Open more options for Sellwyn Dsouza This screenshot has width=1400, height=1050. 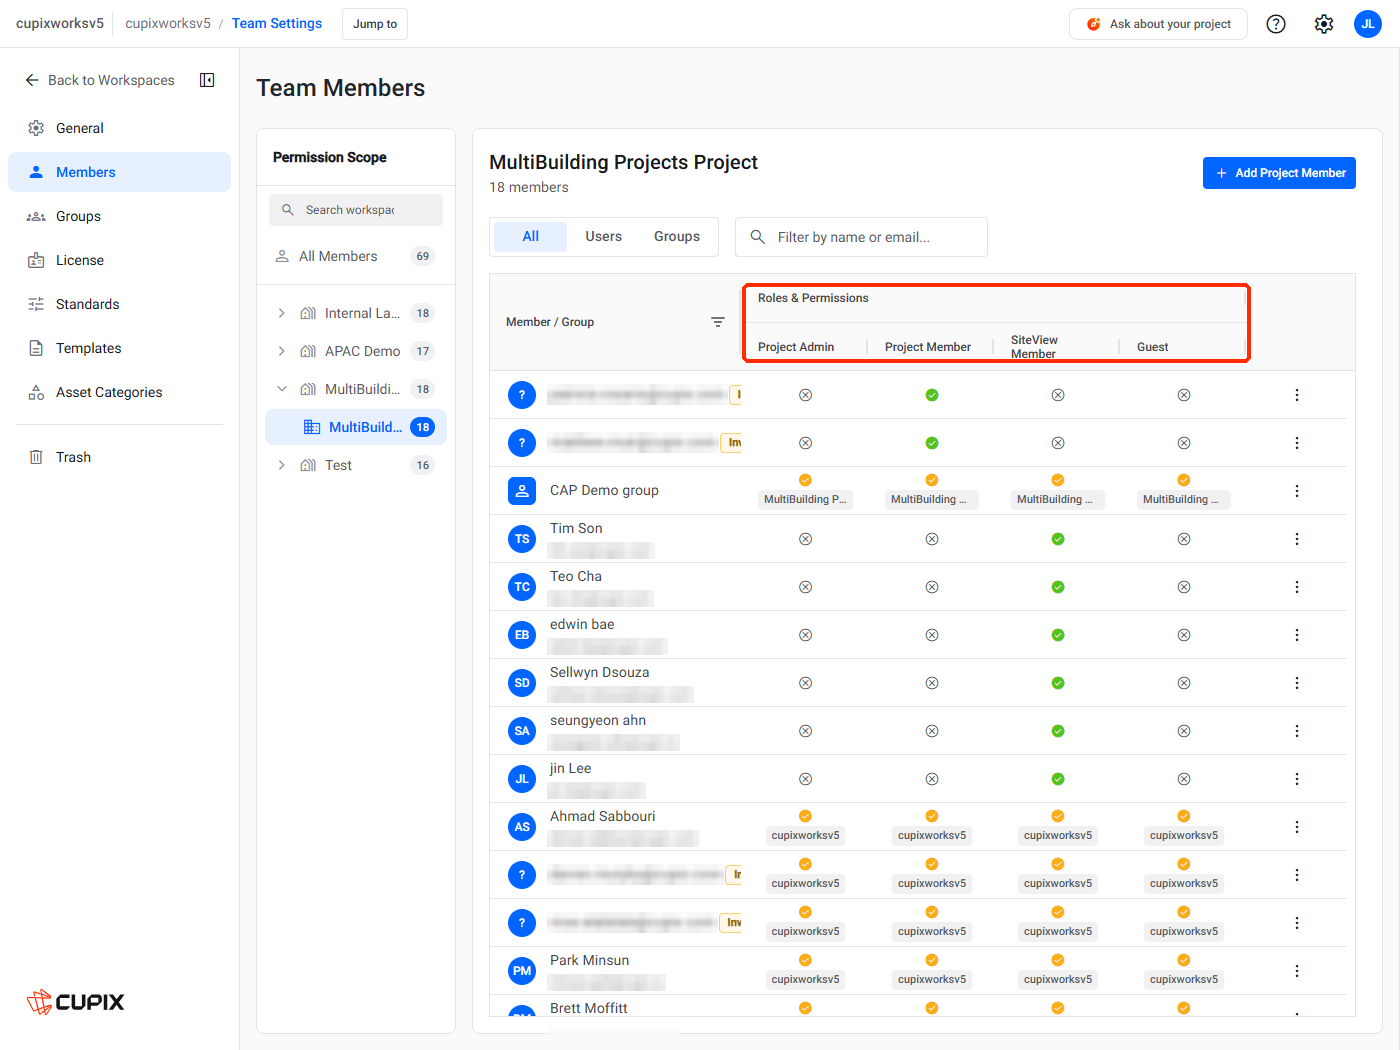point(1297,683)
